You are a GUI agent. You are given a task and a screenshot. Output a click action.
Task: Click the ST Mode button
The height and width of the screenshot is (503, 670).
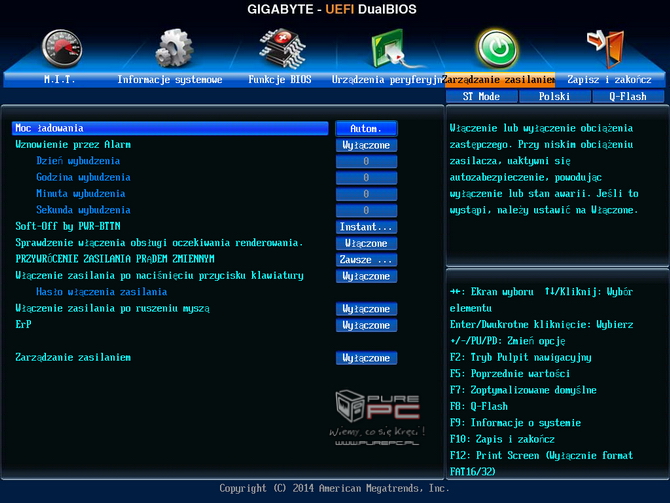click(x=482, y=97)
